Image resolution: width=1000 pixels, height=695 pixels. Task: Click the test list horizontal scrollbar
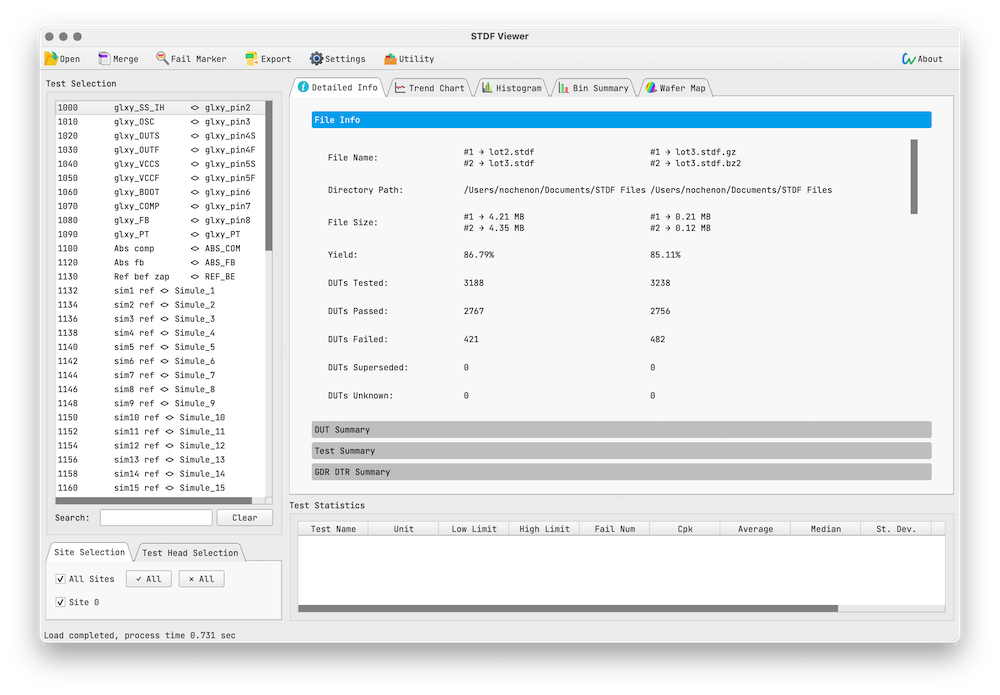pos(154,501)
